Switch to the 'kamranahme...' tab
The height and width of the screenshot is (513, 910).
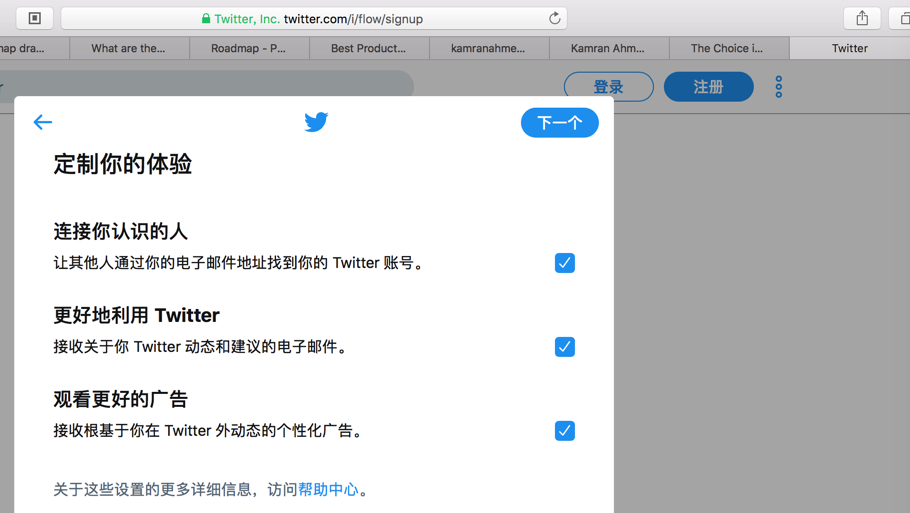point(489,48)
